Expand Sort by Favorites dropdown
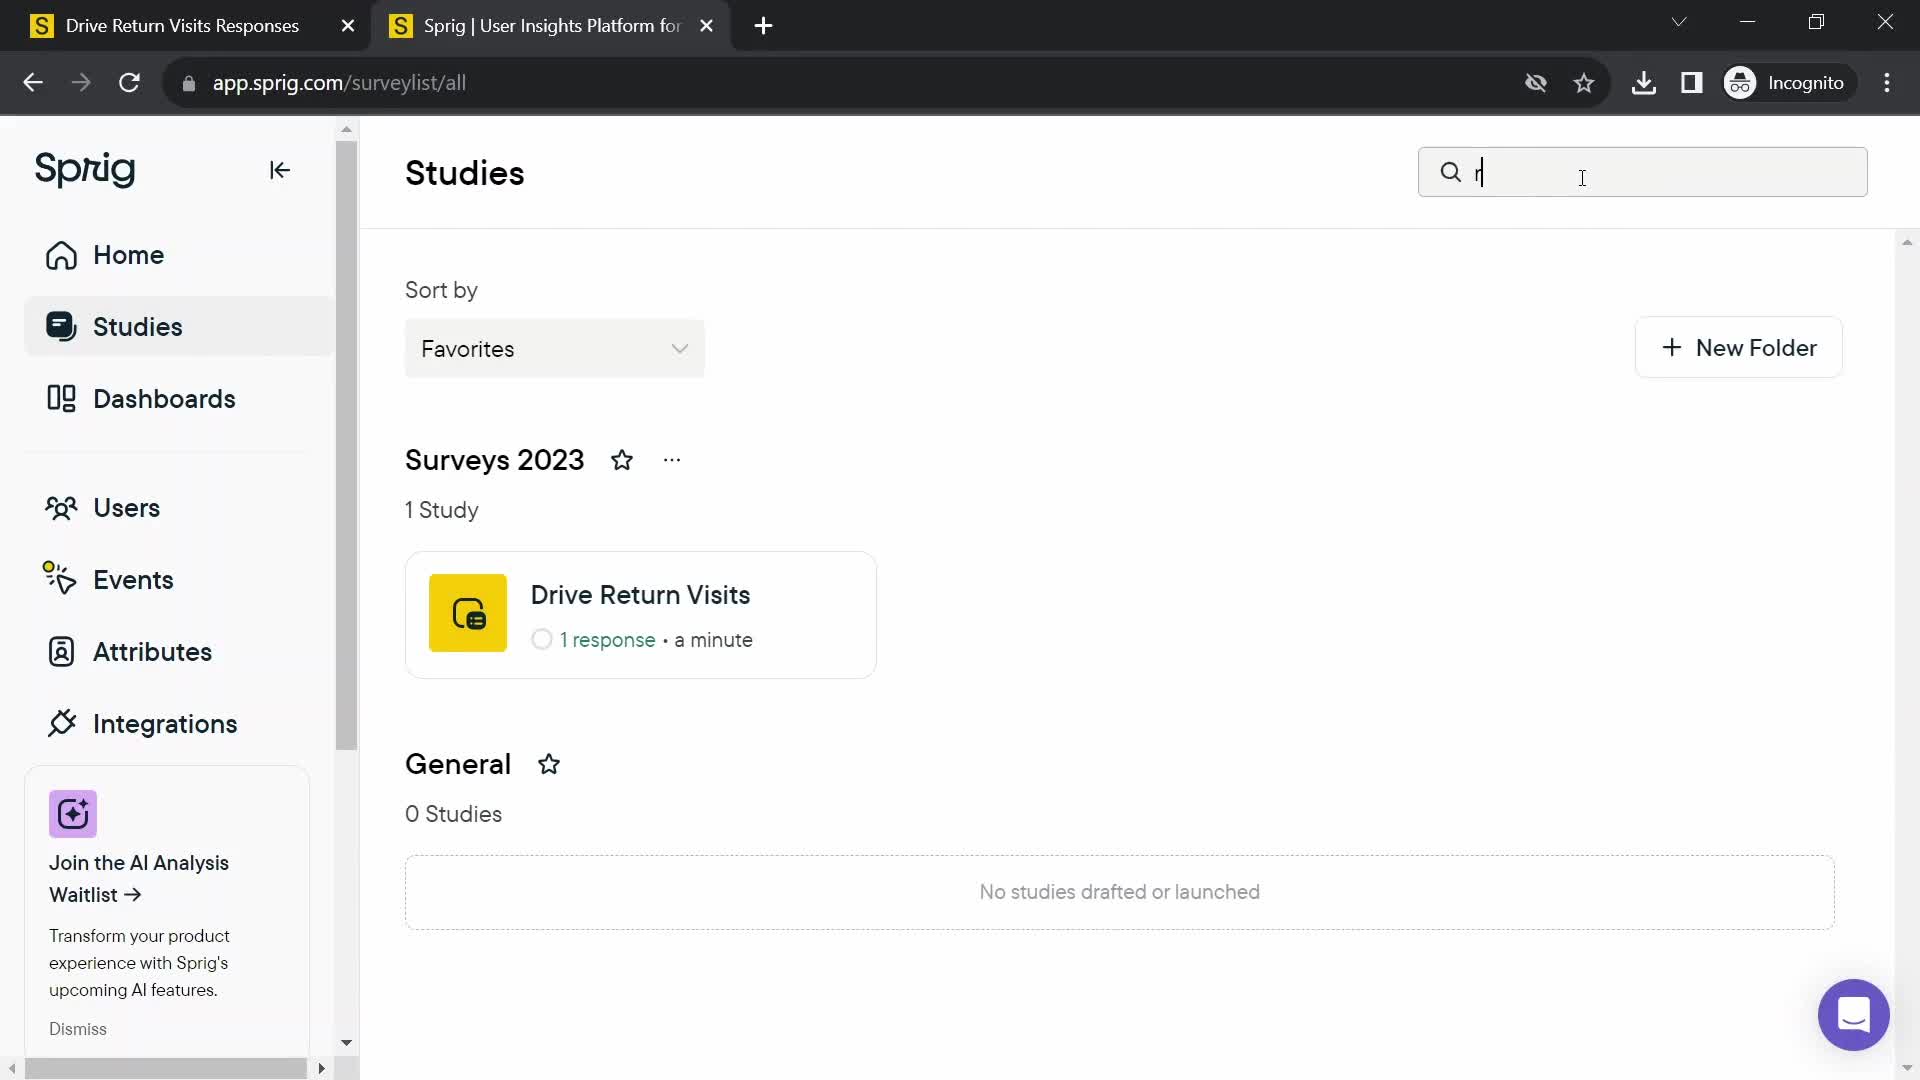This screenshot has width=1920, height=1080. tap(555, 349)
